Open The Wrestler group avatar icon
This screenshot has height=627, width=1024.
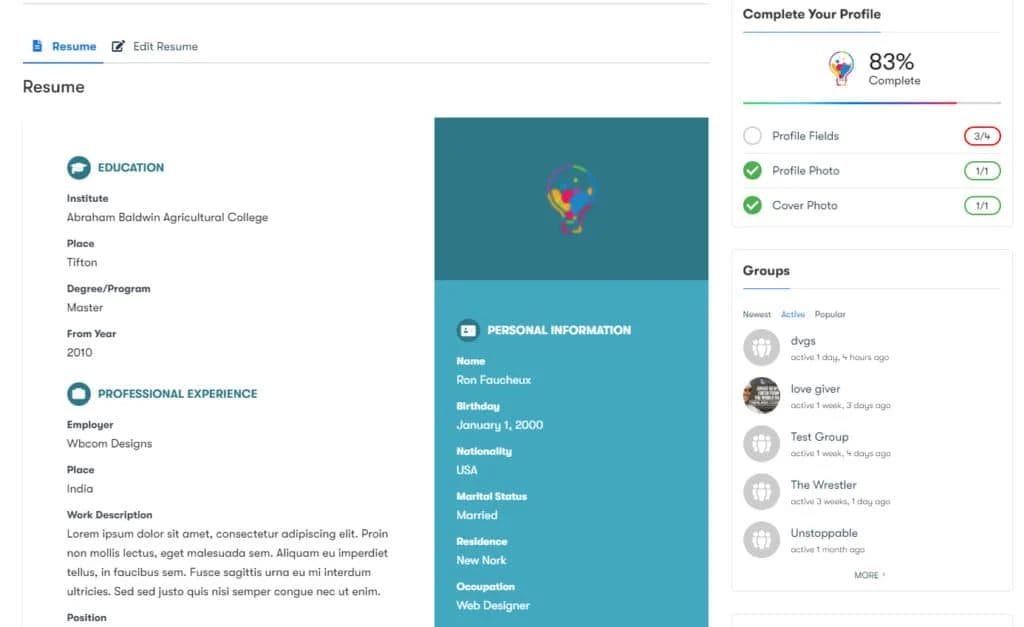tap(761, 492)
